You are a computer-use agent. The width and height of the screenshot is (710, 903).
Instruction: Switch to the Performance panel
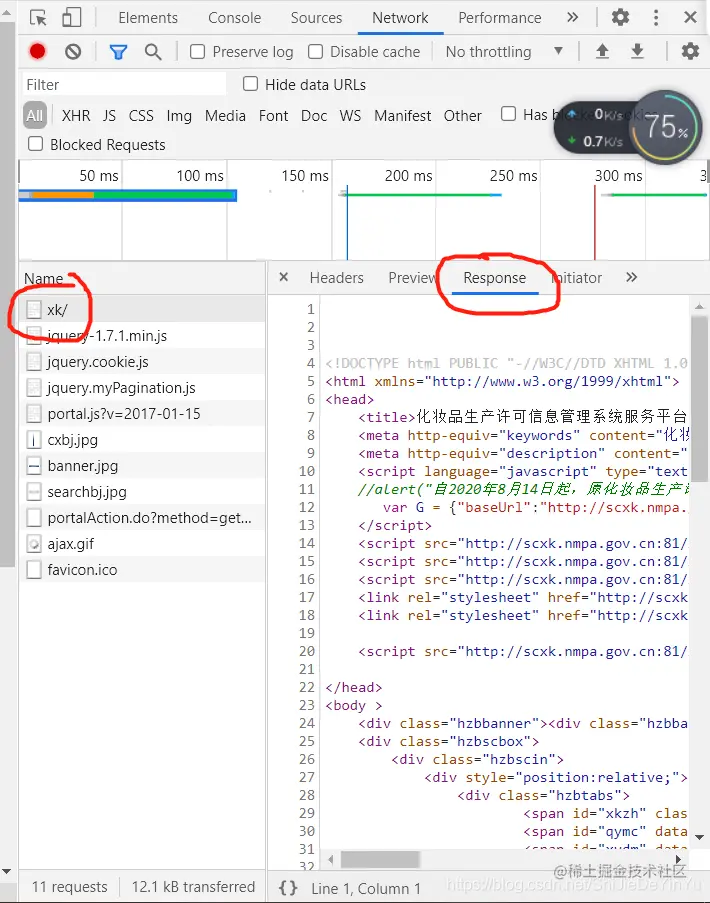point(500,18)
